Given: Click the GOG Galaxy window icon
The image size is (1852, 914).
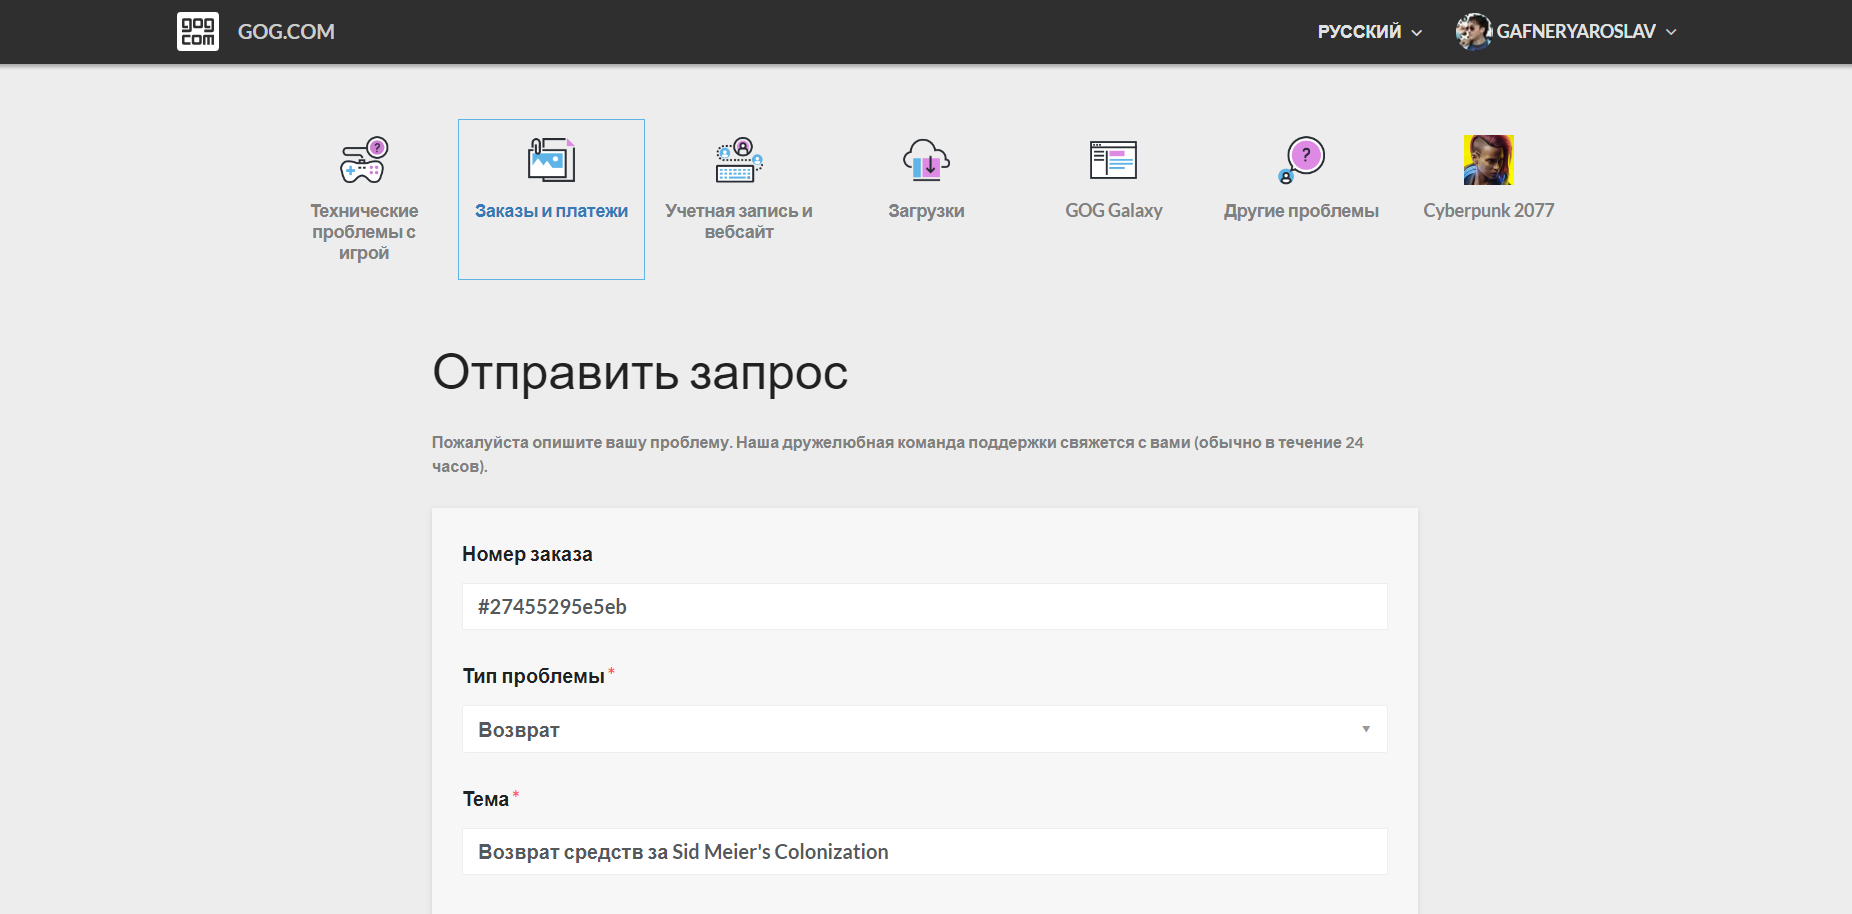Looking at the screenshot, I should (1113, 160).
